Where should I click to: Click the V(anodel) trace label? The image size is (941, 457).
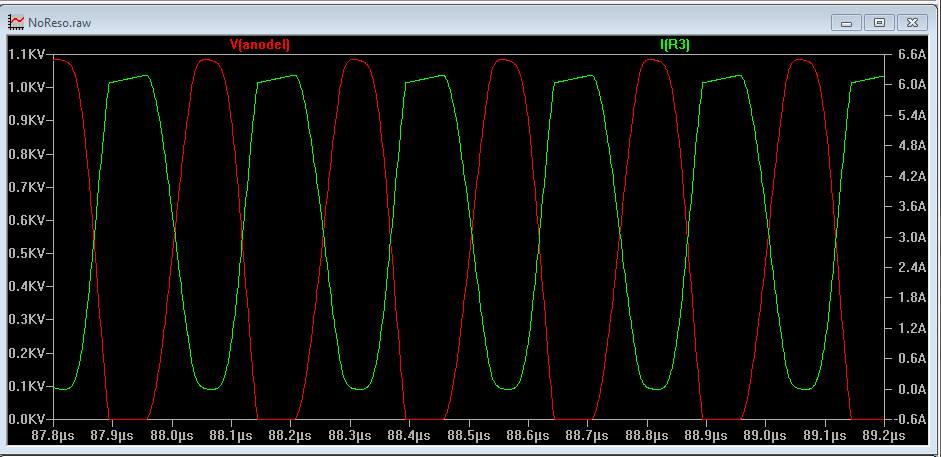pyautogui.click(x=260, y=44)
